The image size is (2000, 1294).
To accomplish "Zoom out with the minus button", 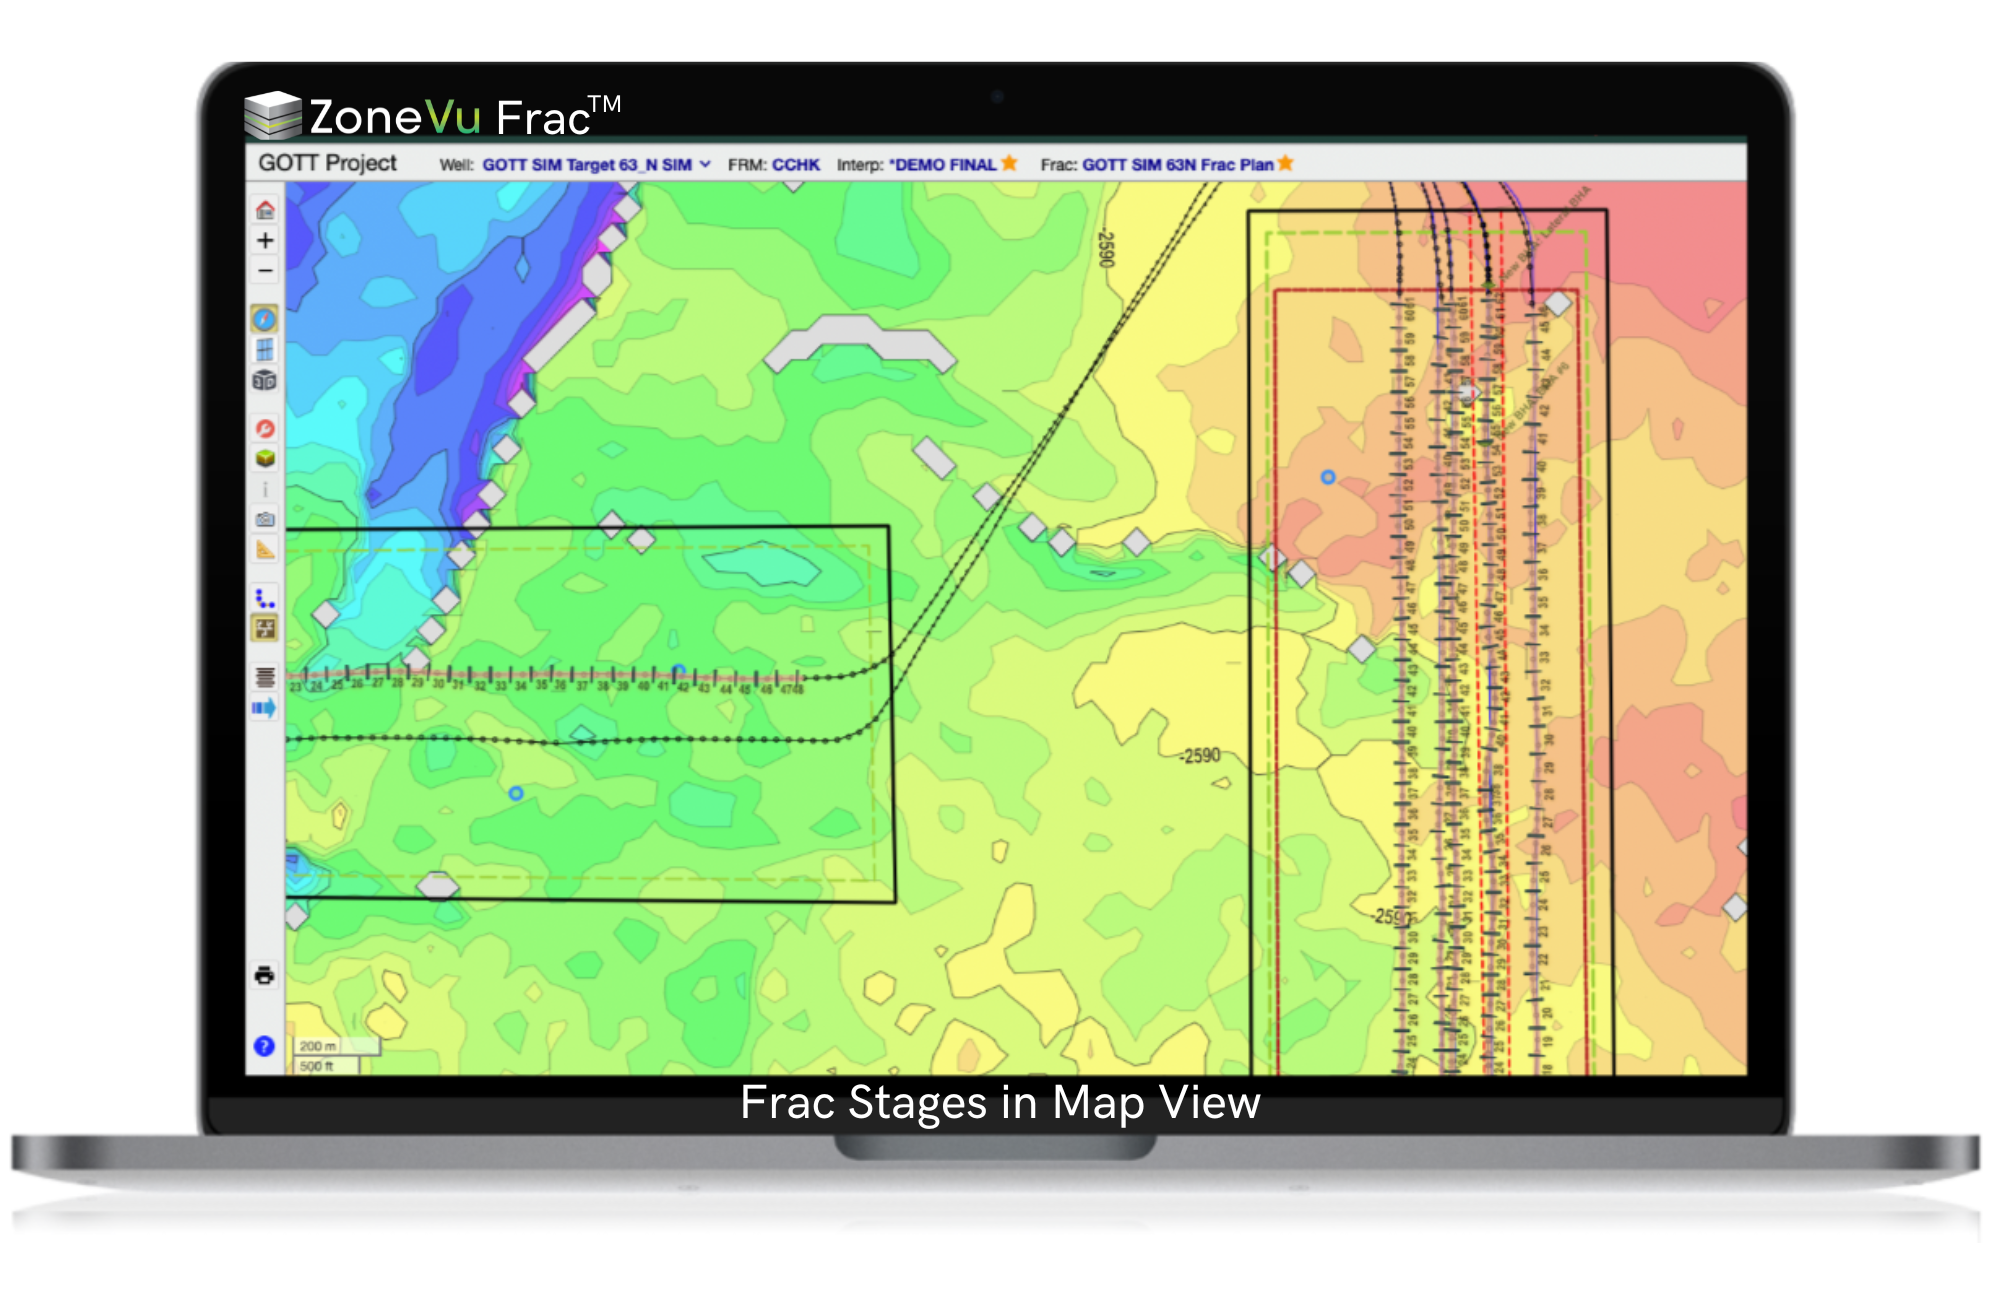I will coord(265,271).
